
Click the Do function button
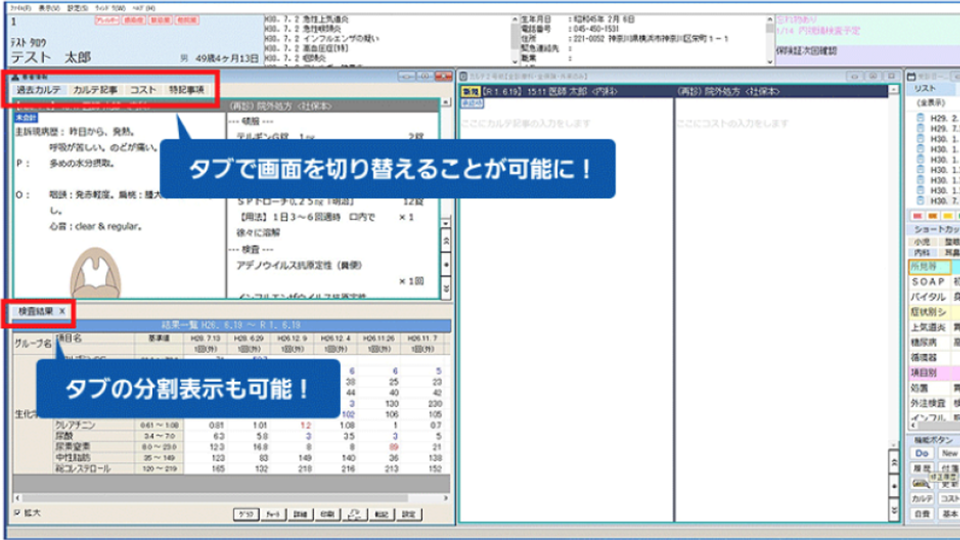coord(921,453)
